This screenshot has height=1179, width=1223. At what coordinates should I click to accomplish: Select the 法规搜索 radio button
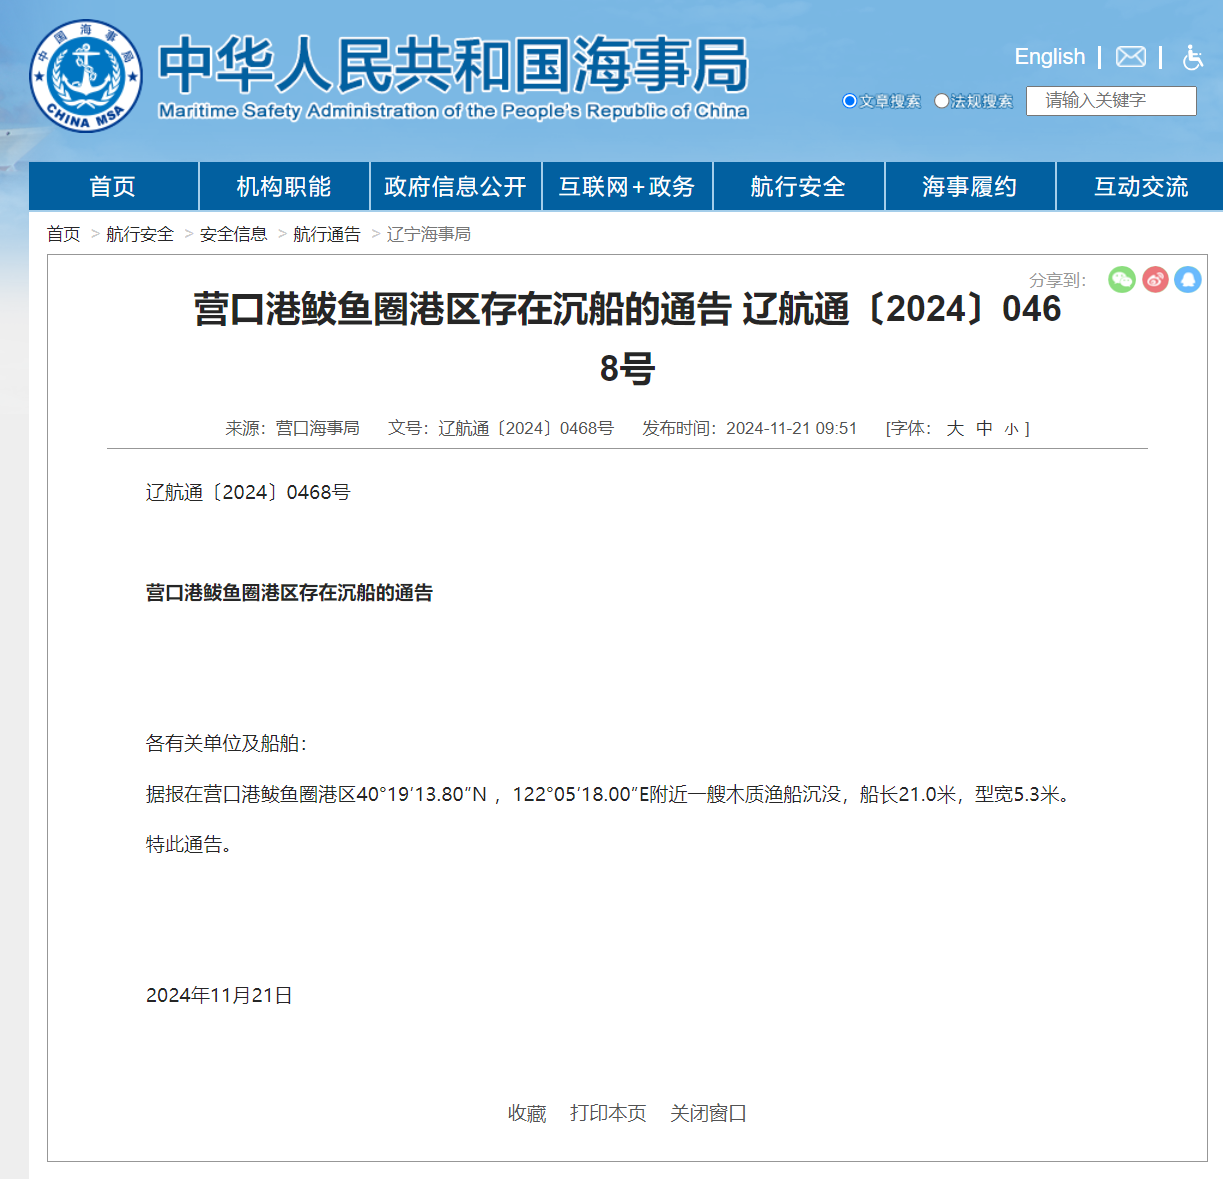click(x=941, y=101)
